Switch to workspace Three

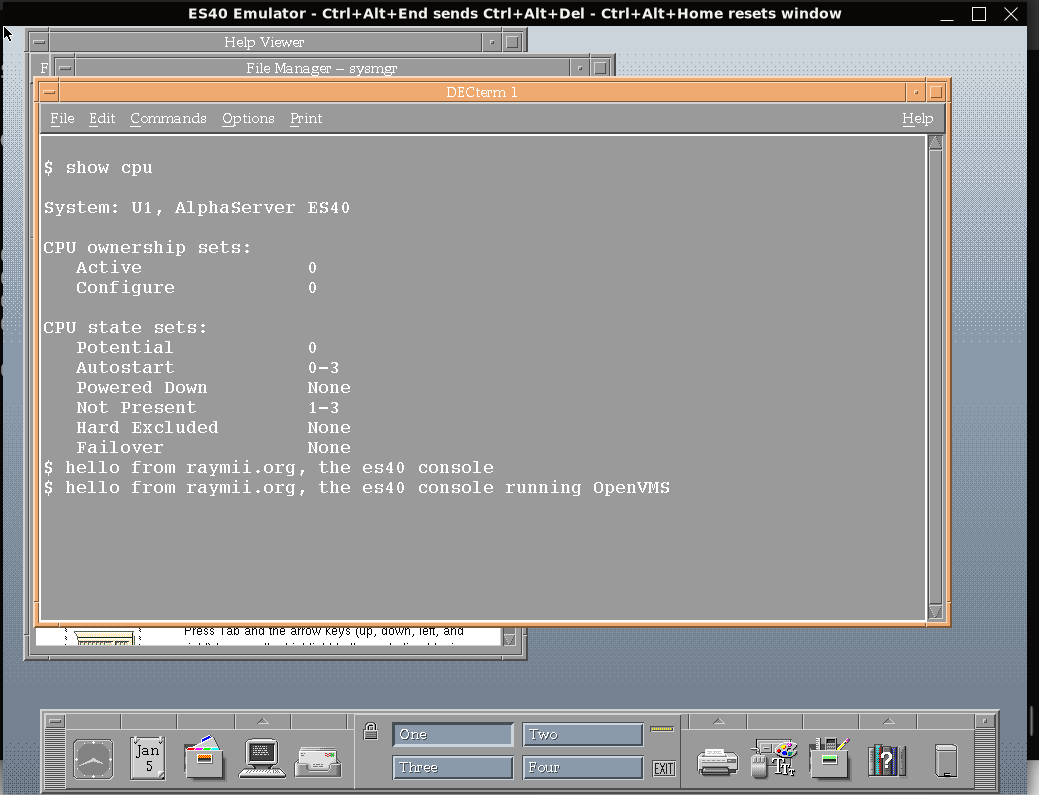453,767
